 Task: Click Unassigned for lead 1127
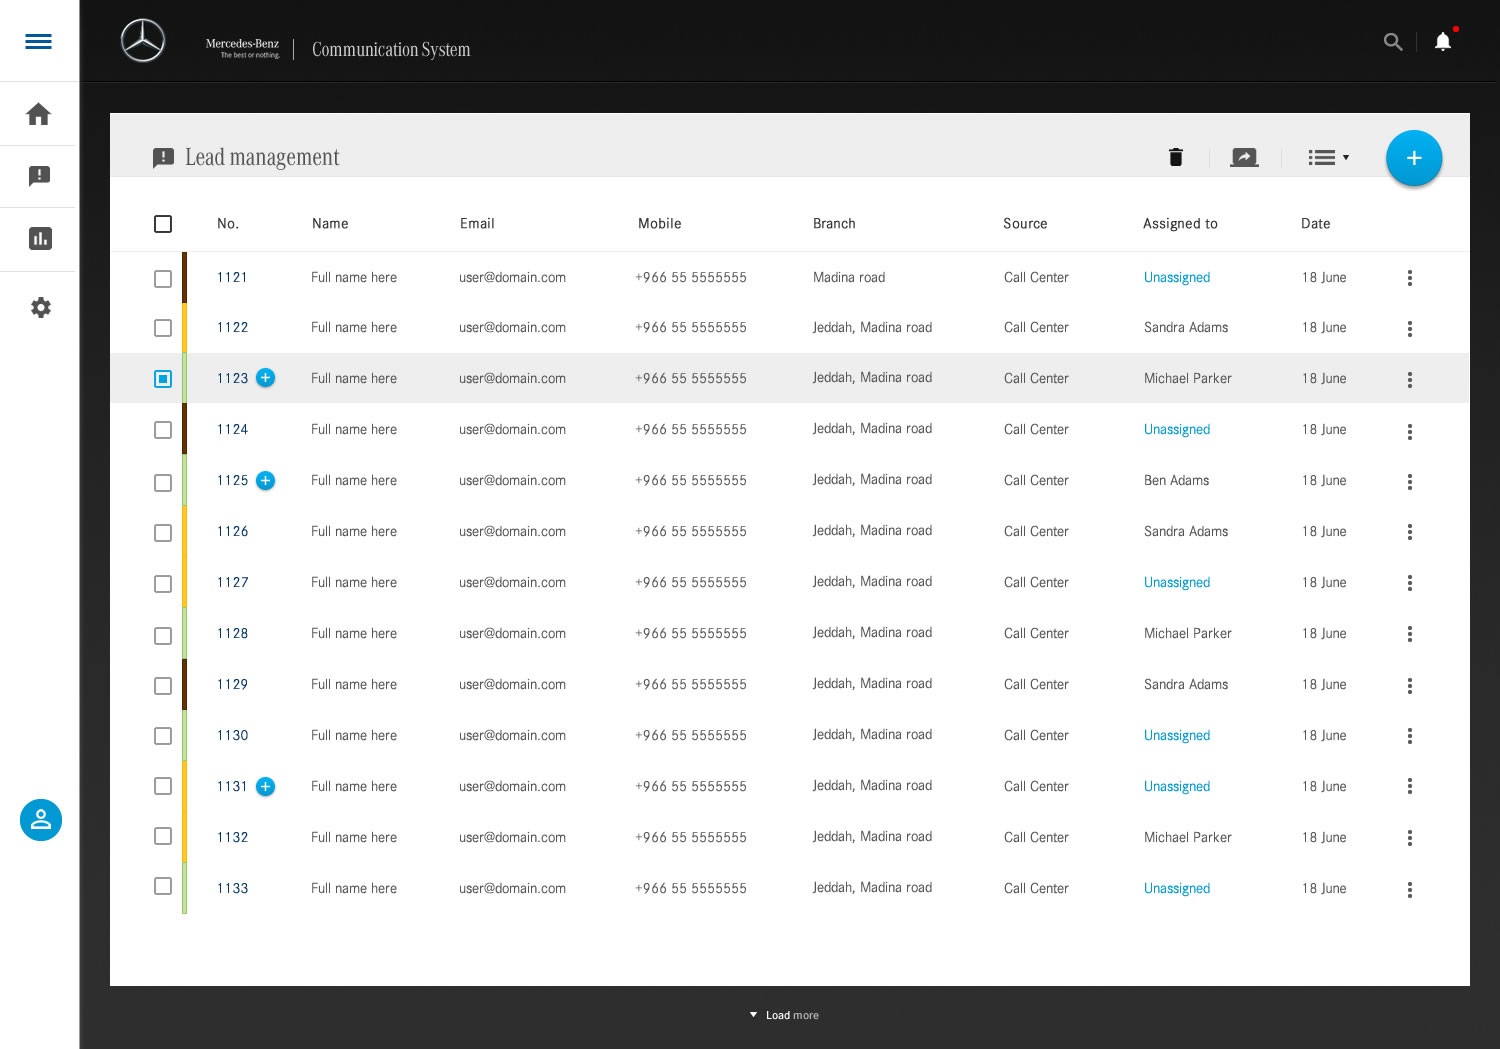click(x=1177, y=582)
